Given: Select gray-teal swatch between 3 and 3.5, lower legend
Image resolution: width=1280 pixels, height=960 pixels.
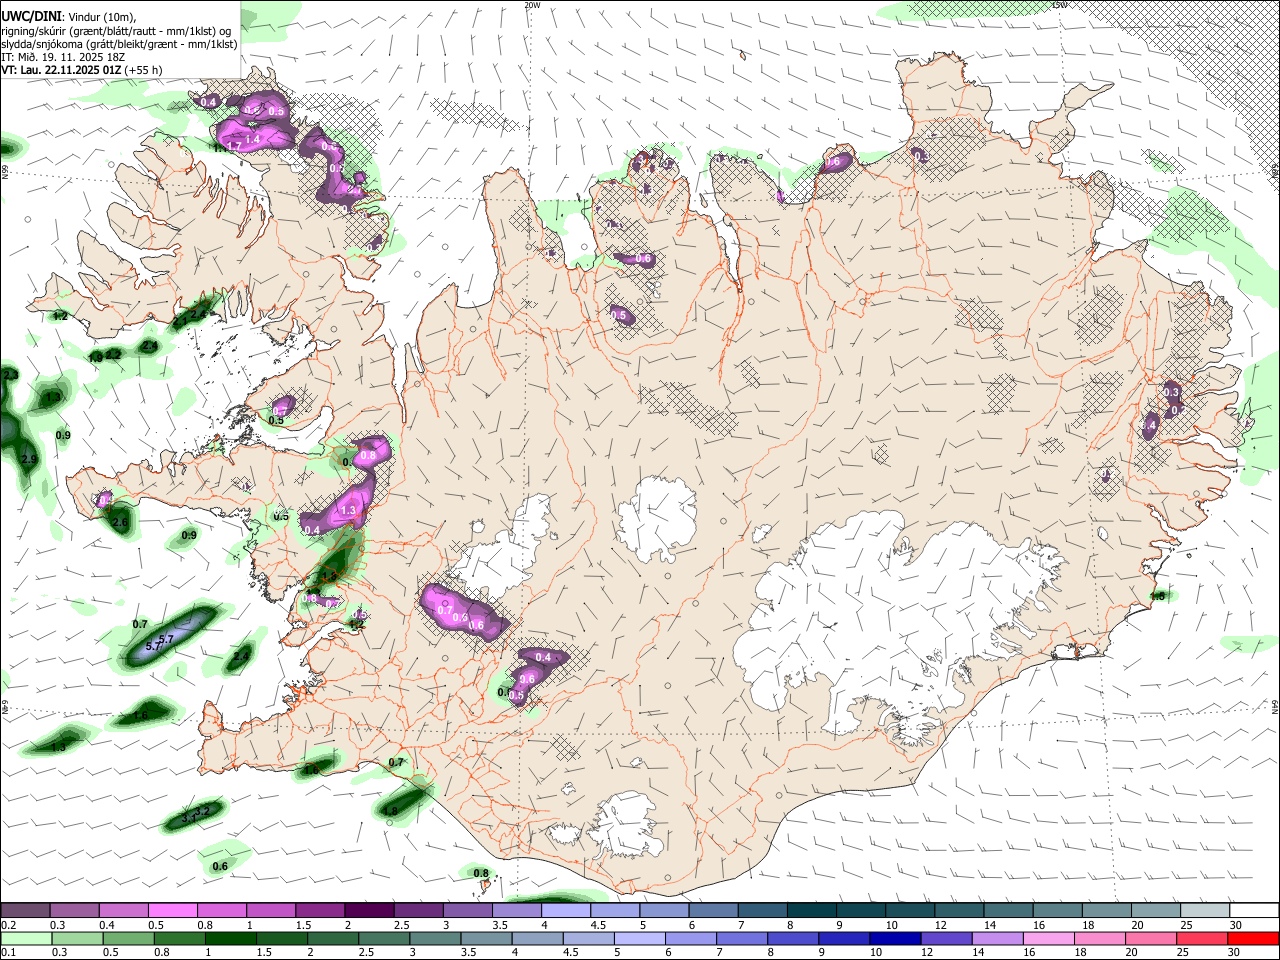Looking at the screenshot, I should click(434, 938).
